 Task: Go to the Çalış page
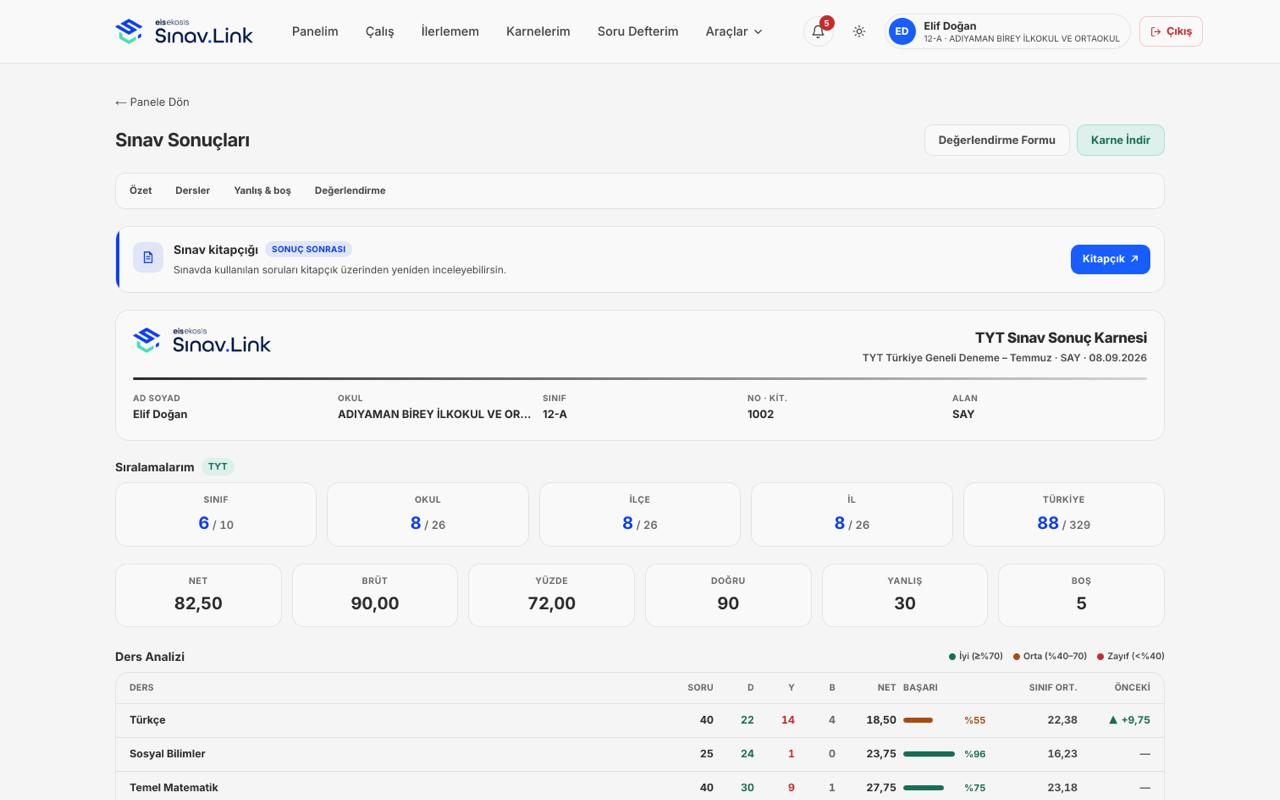380,31
